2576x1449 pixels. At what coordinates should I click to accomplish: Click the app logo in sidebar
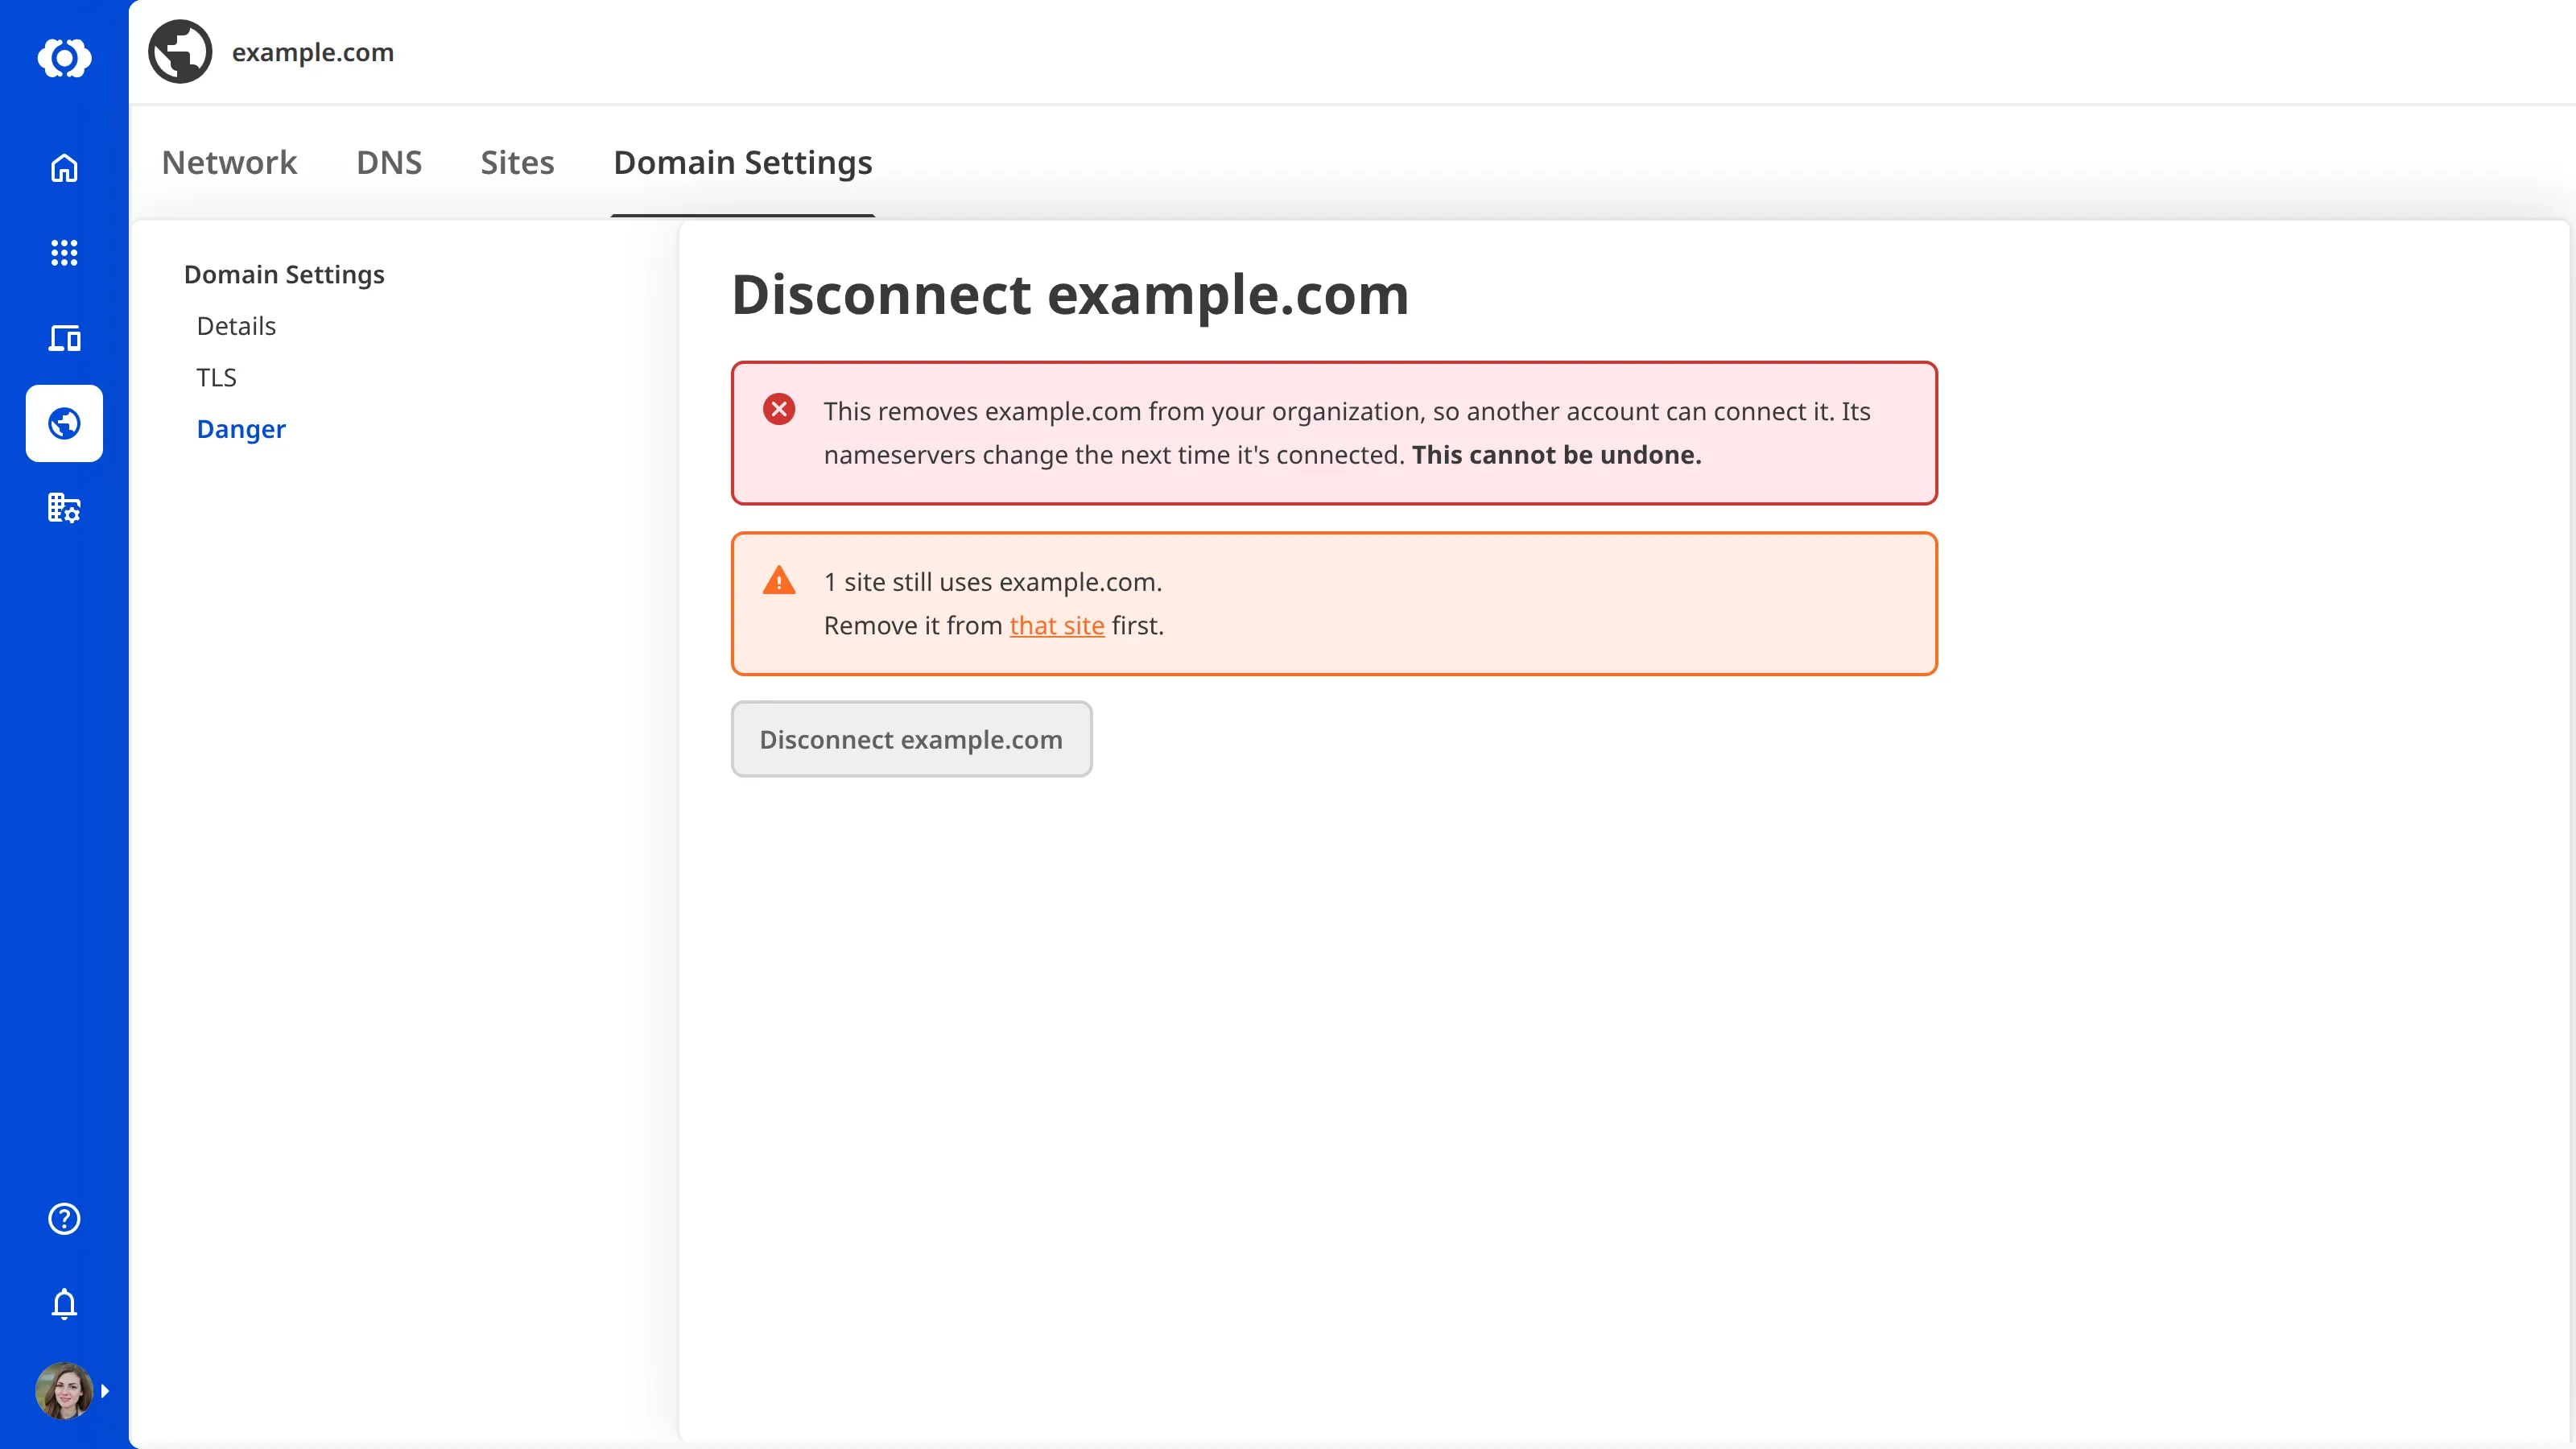(x=64, y=58)
